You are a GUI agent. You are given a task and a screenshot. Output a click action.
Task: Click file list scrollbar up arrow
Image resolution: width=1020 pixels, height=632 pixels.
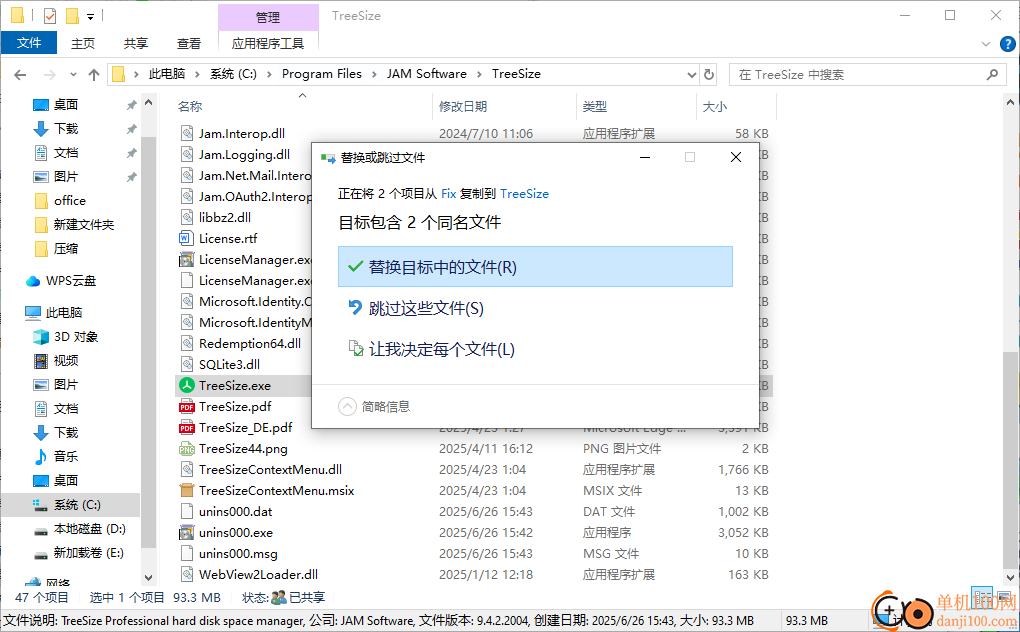1010,102
